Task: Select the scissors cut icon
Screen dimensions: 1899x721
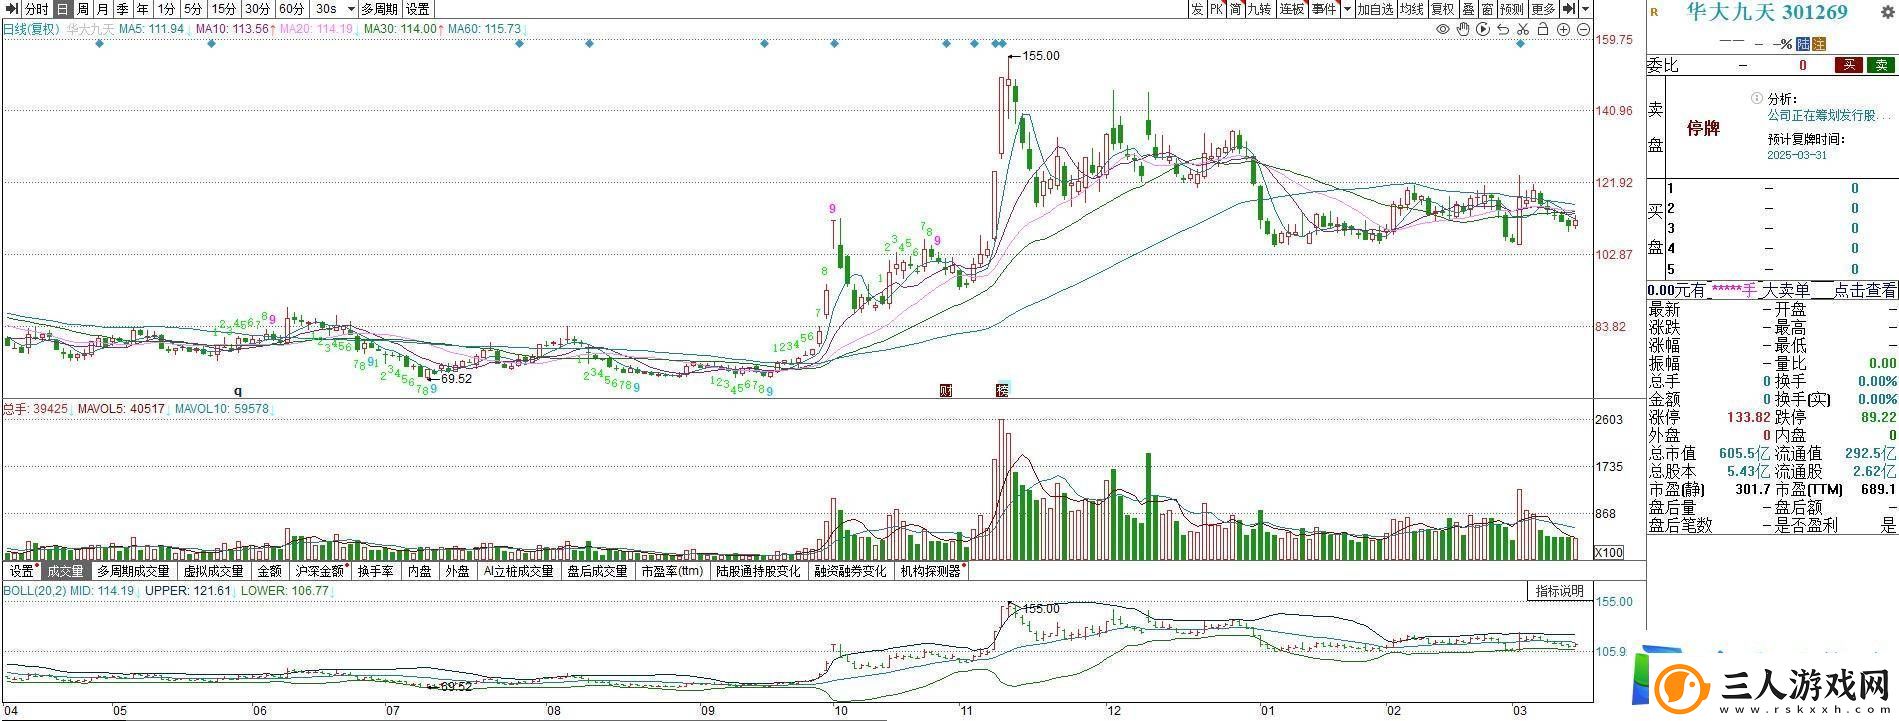Action: coord(1522,30)
